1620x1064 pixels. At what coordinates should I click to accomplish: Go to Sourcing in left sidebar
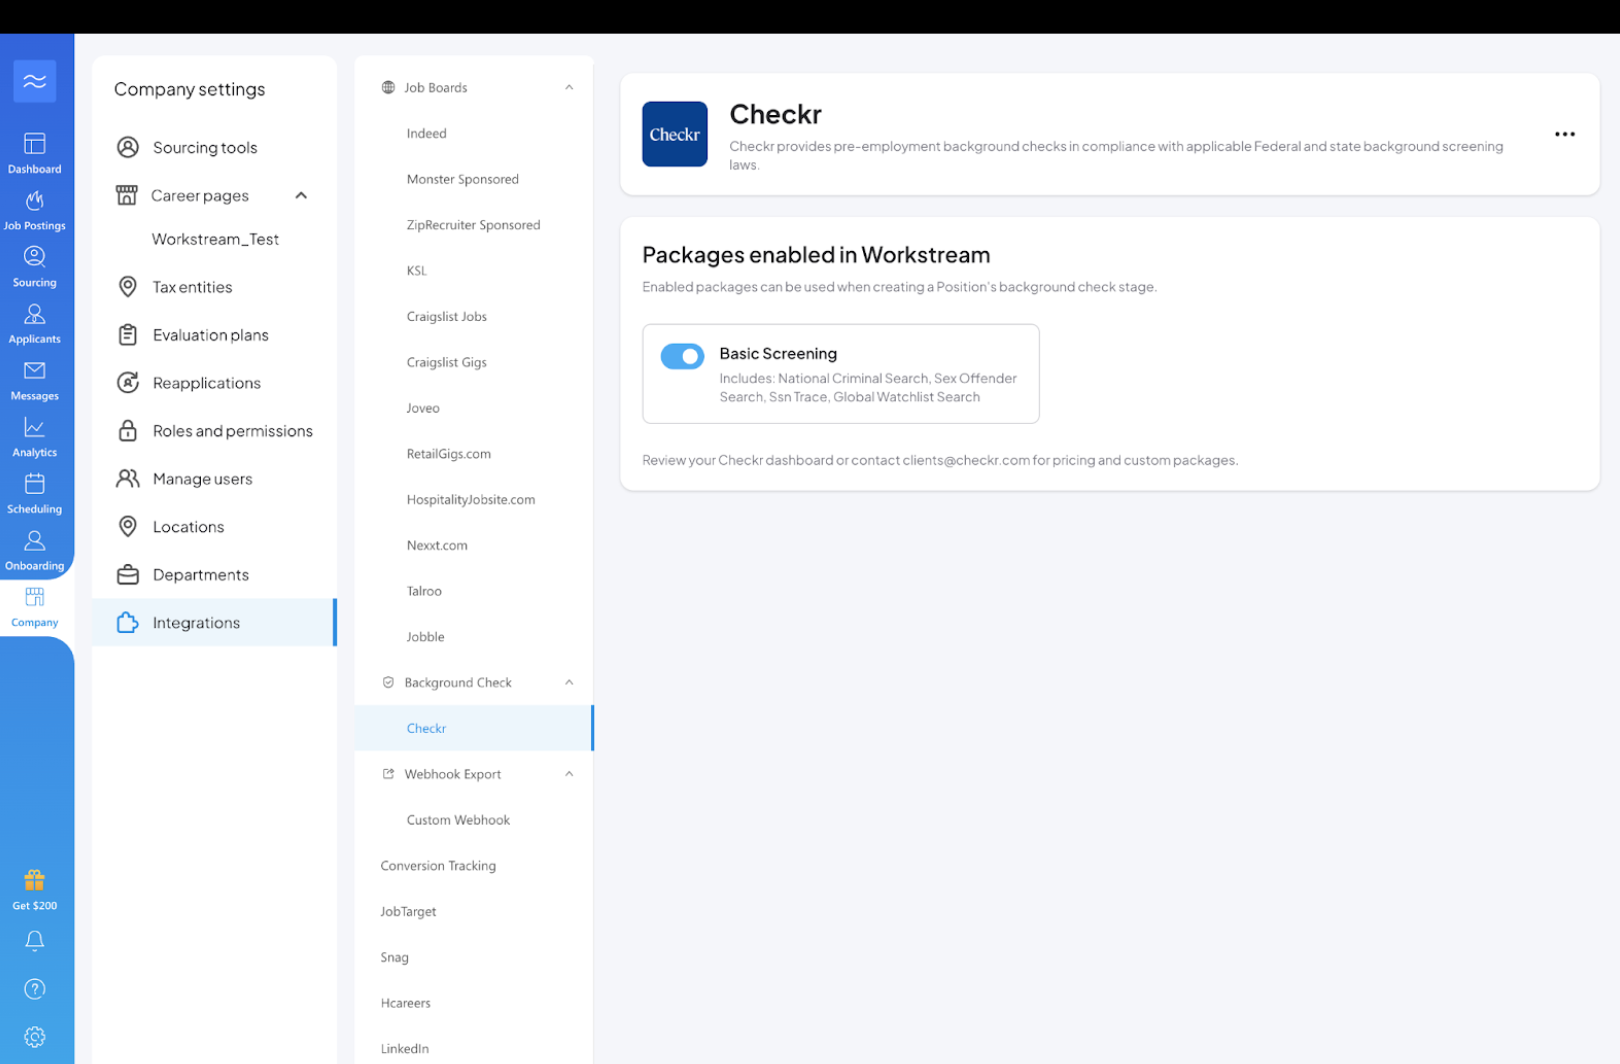35,267
